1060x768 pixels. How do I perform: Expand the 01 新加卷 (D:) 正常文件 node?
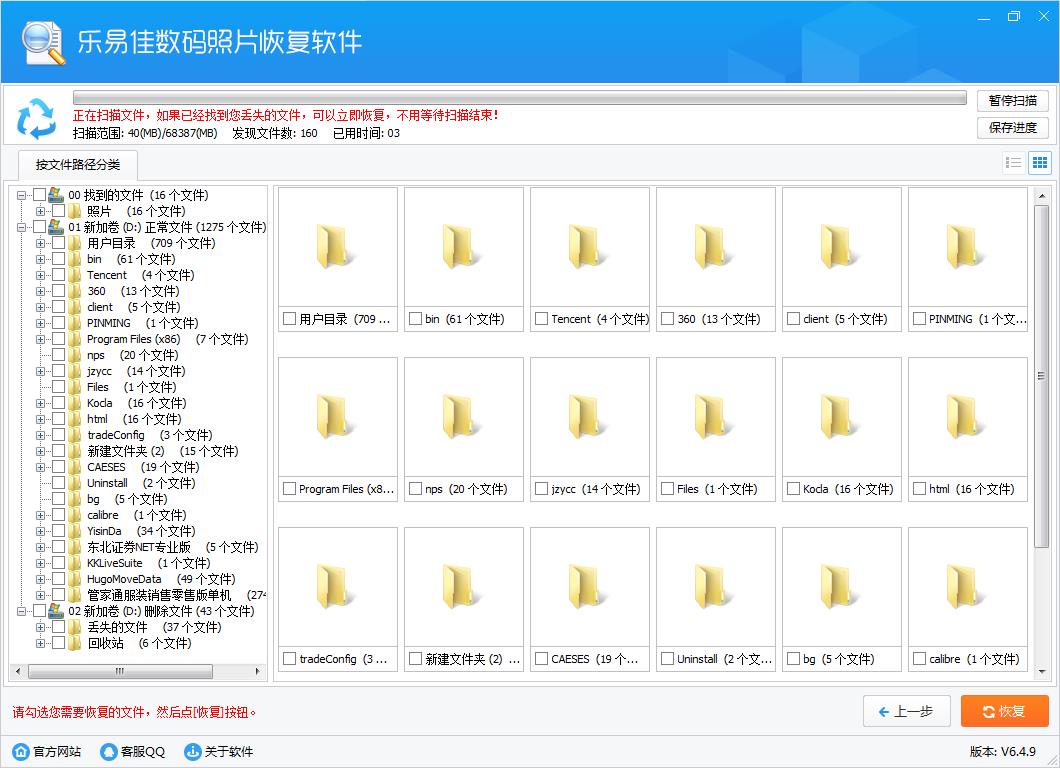click(22, 227)
